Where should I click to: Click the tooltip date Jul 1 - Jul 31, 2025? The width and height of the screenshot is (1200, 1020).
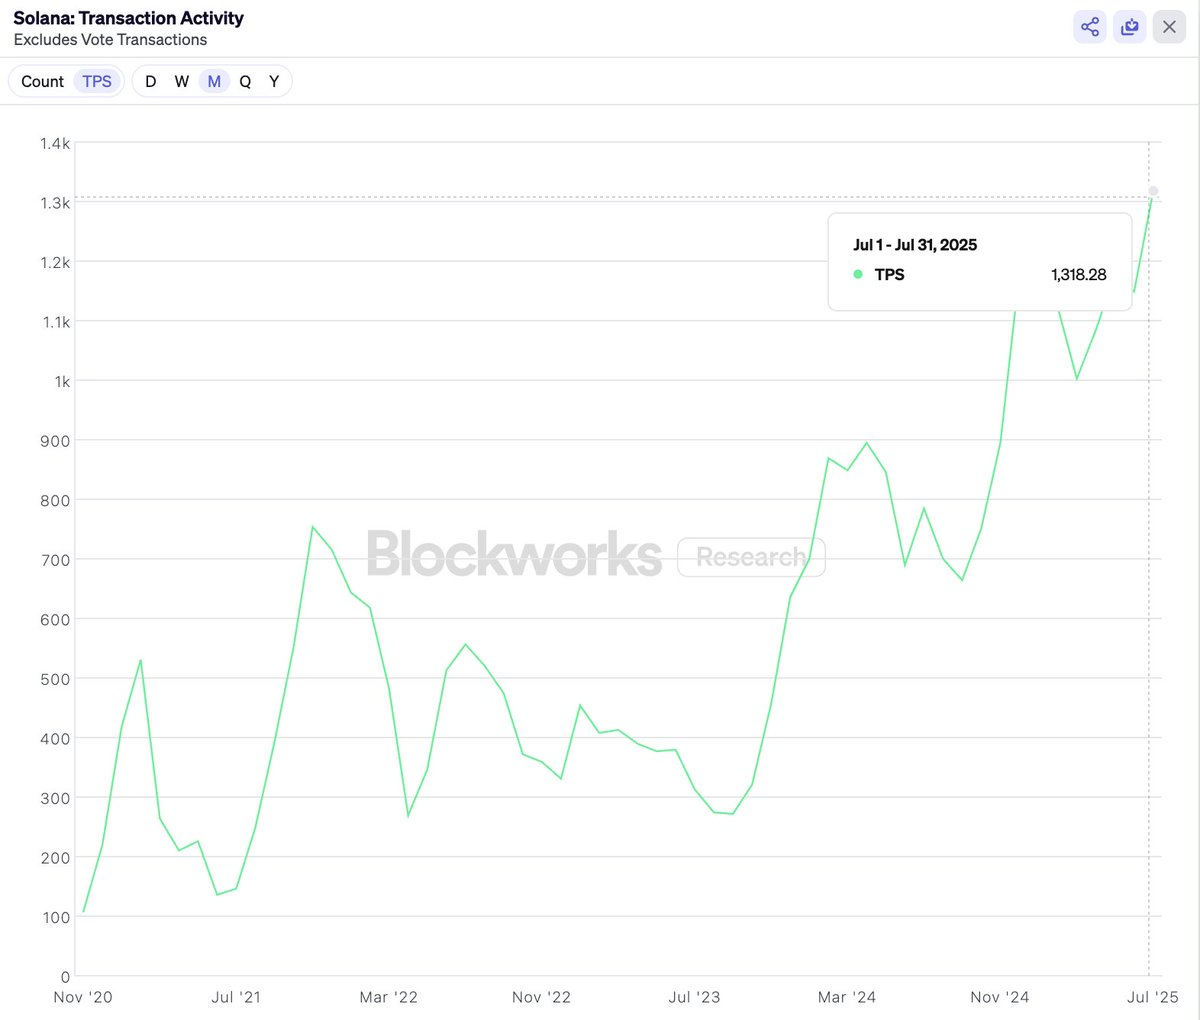click(915, 245)
